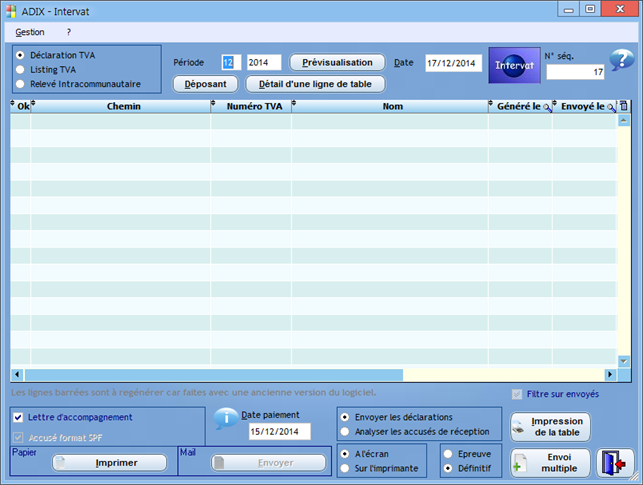The width and height of the screenshot is (643, 485).
Task: Click Impression de la table button
Action: pos(550,427)
